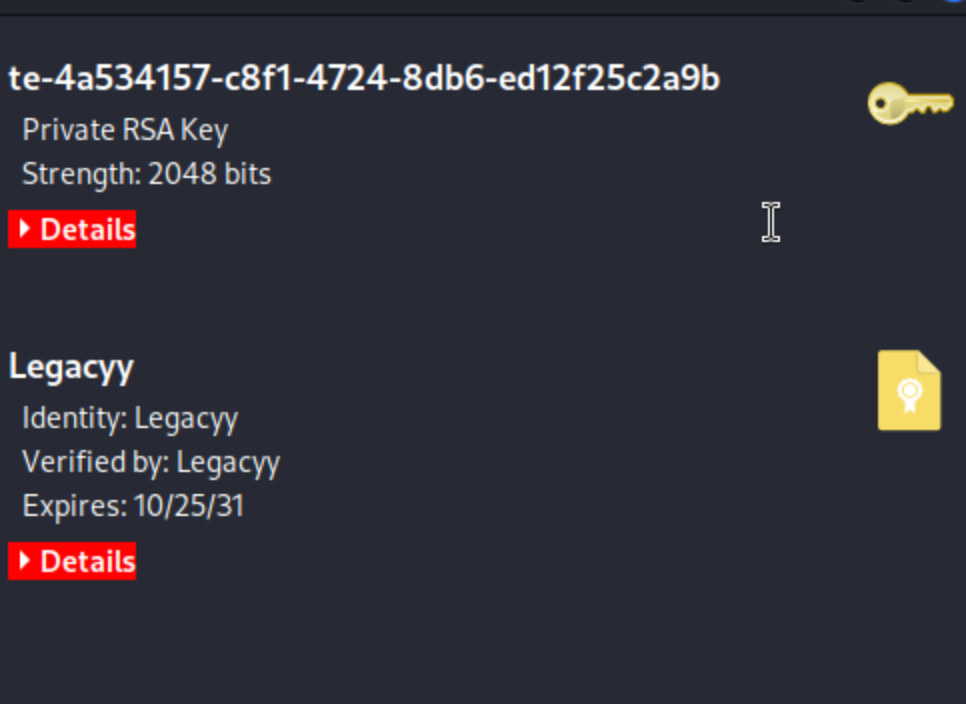Image resolution: width=966 pixels, height=704 pixels.
Task: Click the ribbon badge on certificate icon
Action: [x=910, y=395]
